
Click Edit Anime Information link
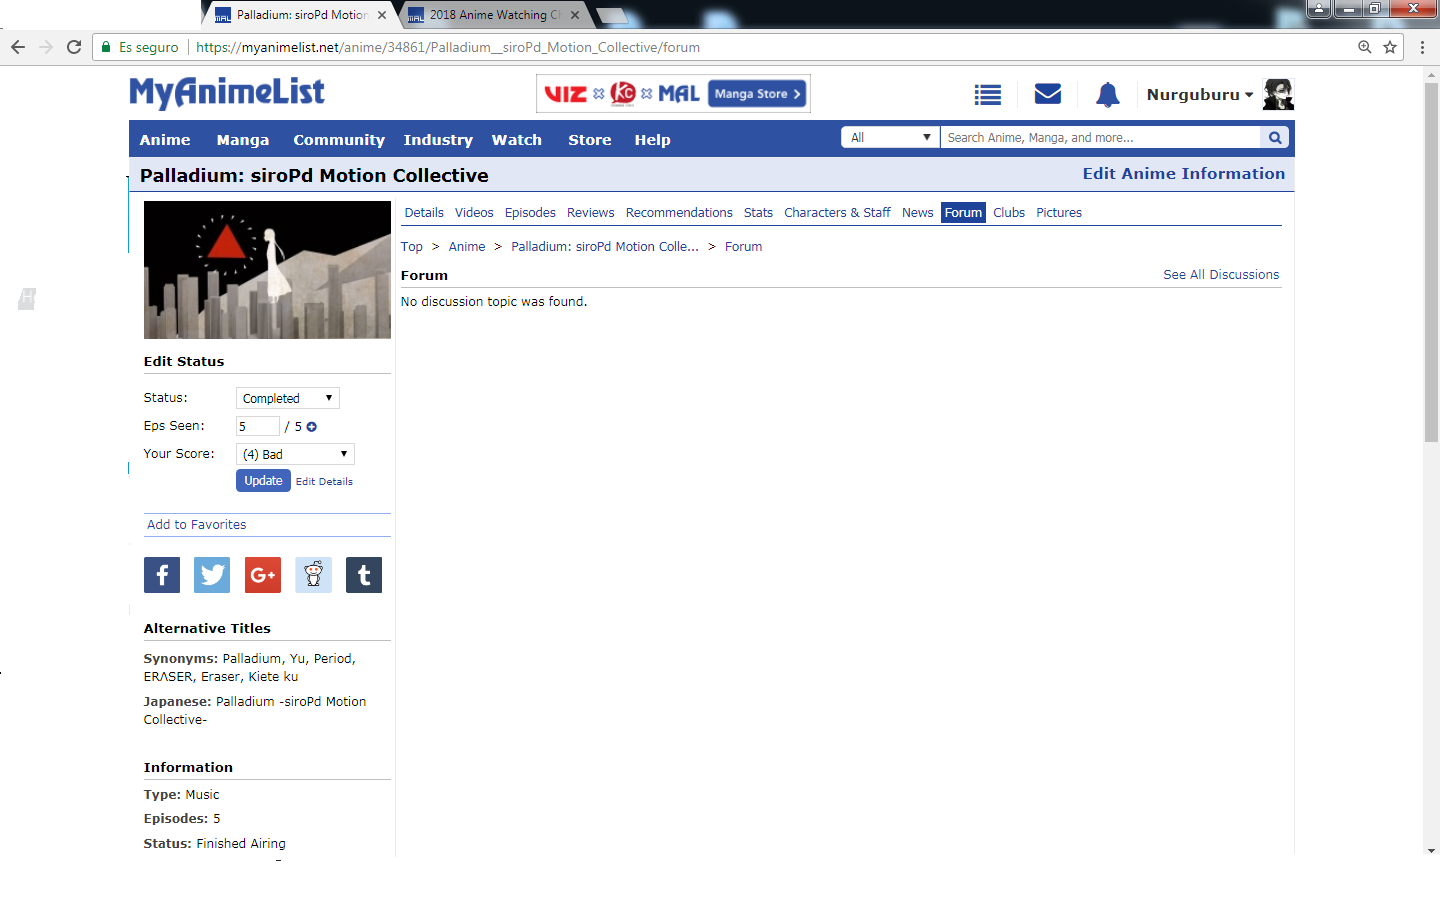point(1184,174)
